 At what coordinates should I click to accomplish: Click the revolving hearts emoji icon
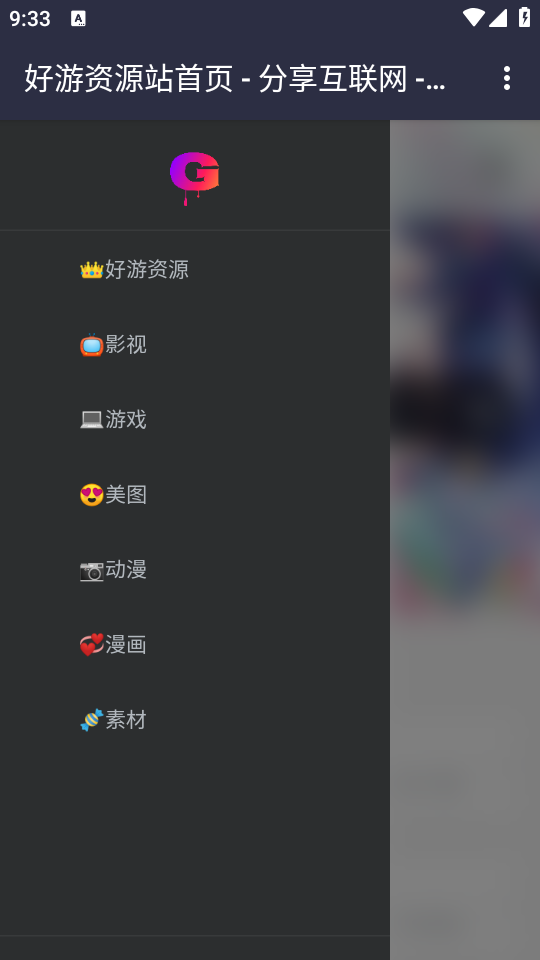(91, 645)
